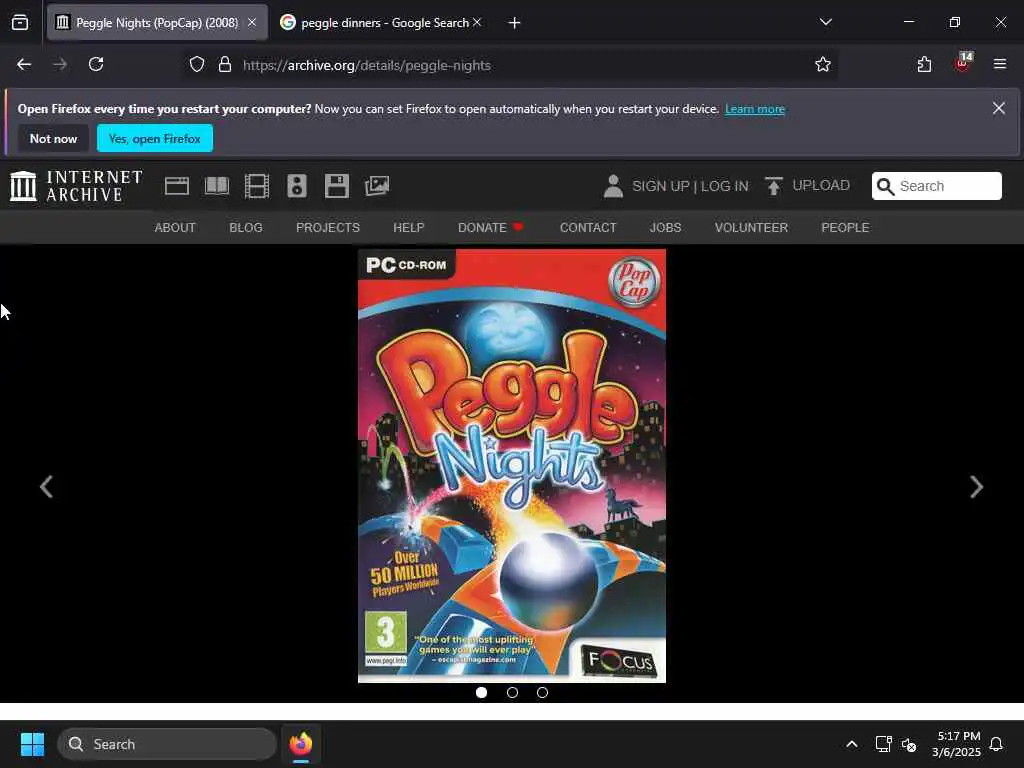
Task: Reload the page with refresh icon
Action: tap(96, 65)
